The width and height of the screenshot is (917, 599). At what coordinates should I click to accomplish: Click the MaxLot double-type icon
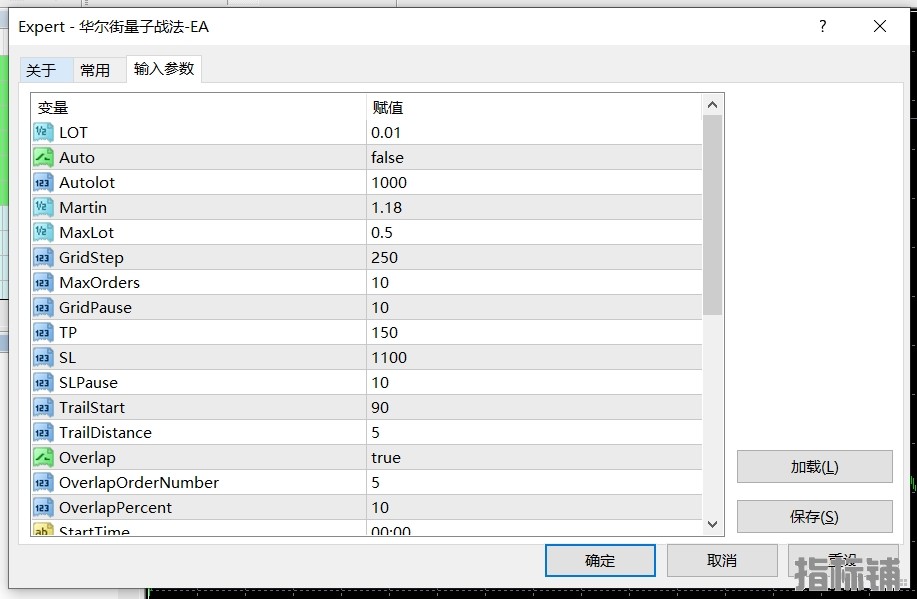pyautogui.click(x=43, y=233)
